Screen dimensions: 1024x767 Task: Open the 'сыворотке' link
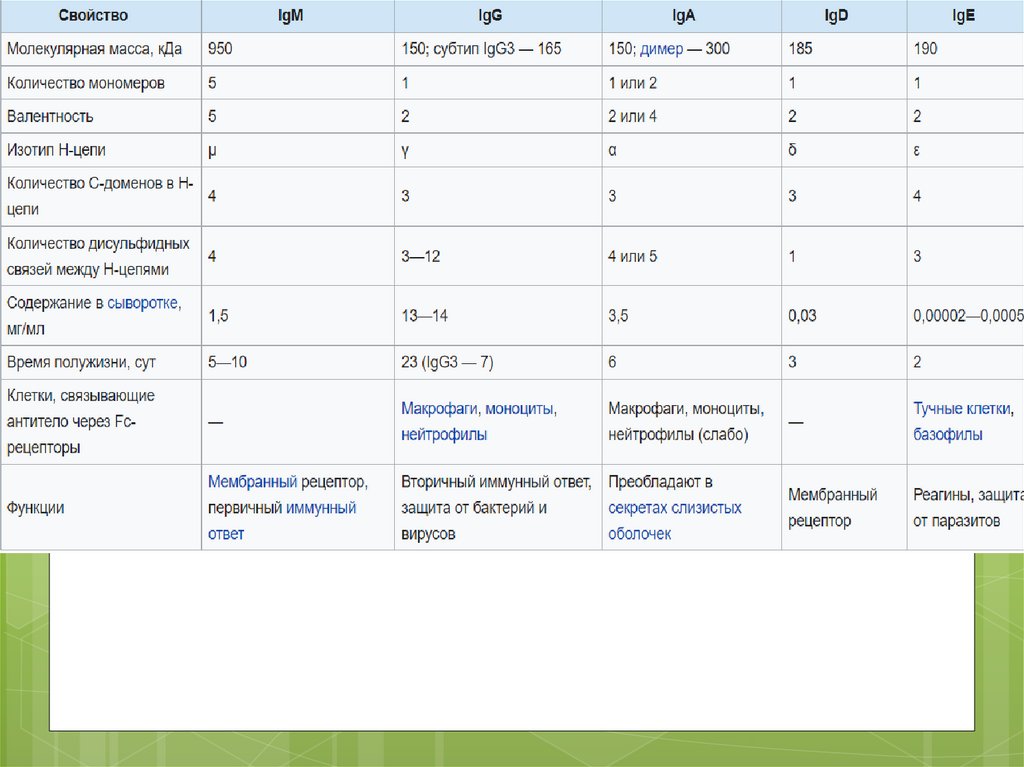click(142, 303)
